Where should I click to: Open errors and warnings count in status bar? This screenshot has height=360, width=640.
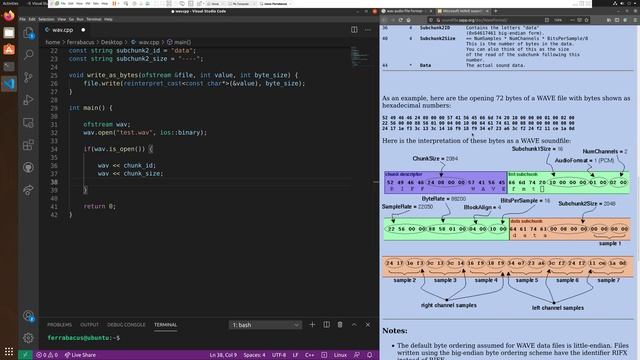tap(47, 355)
